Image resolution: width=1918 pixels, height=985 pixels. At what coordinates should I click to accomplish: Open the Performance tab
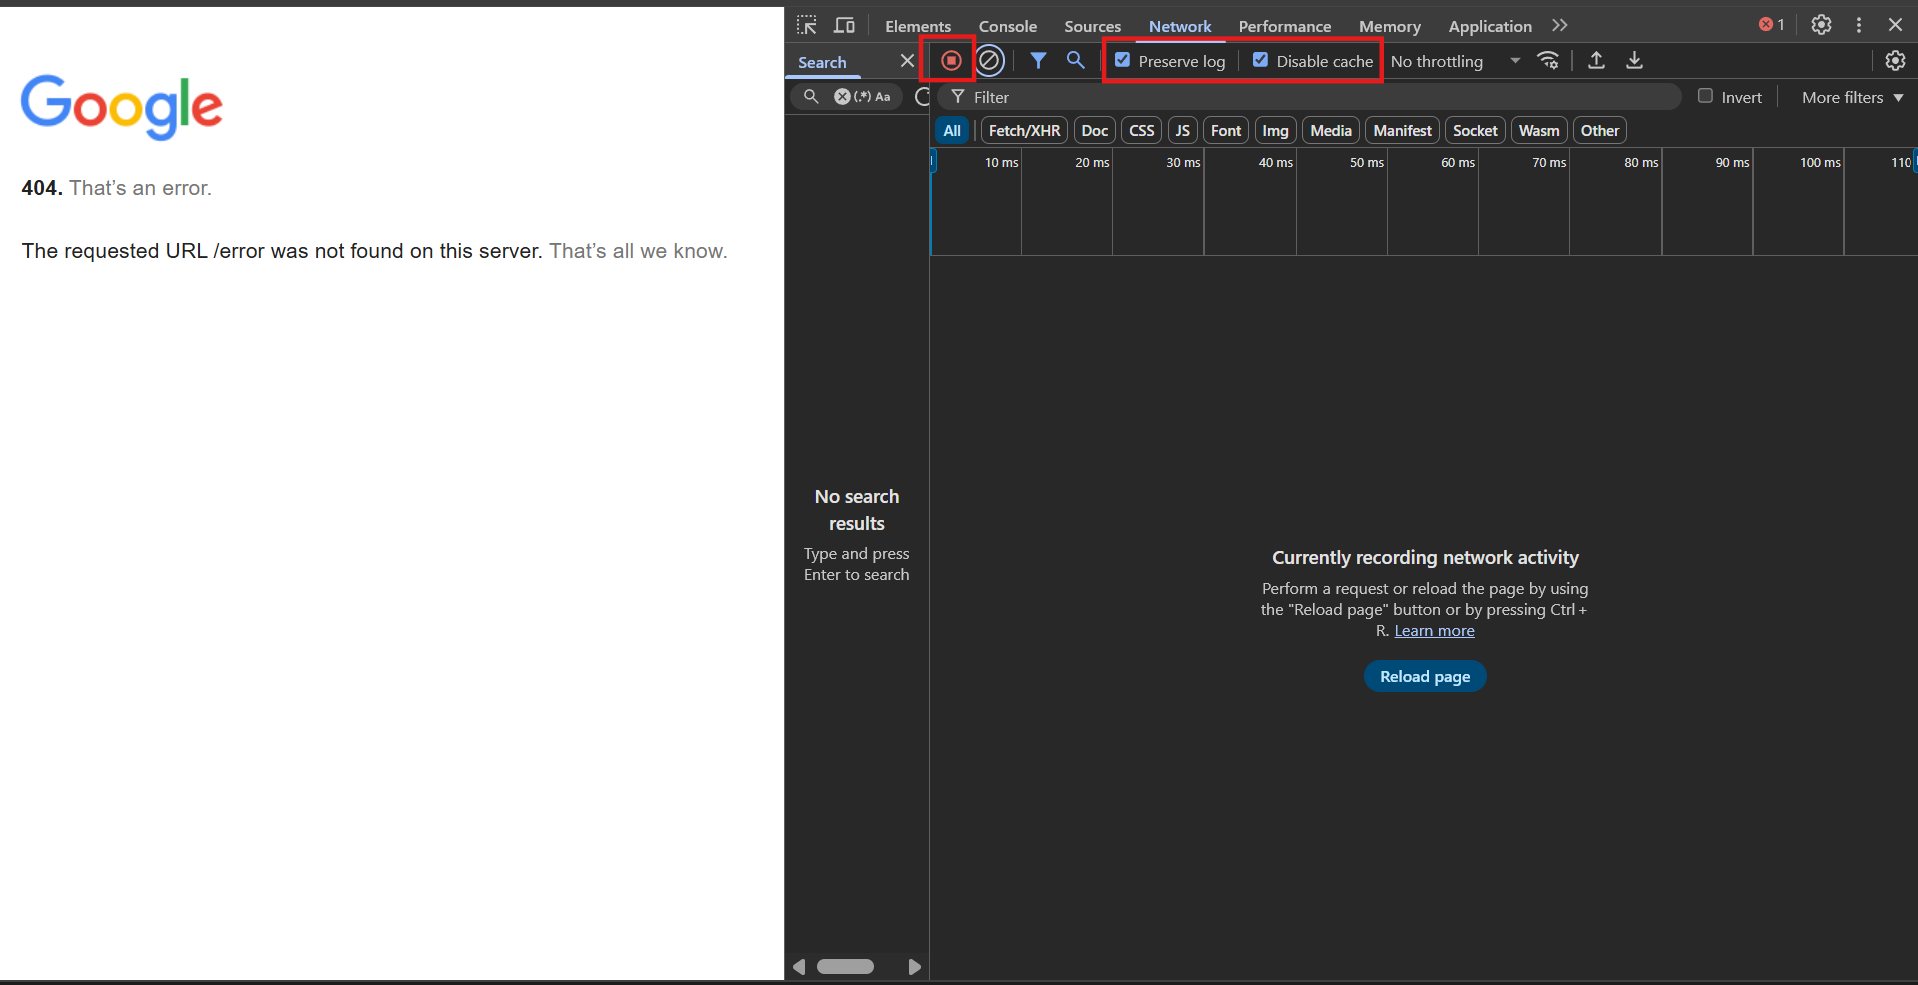click(x=1284, y=26)
